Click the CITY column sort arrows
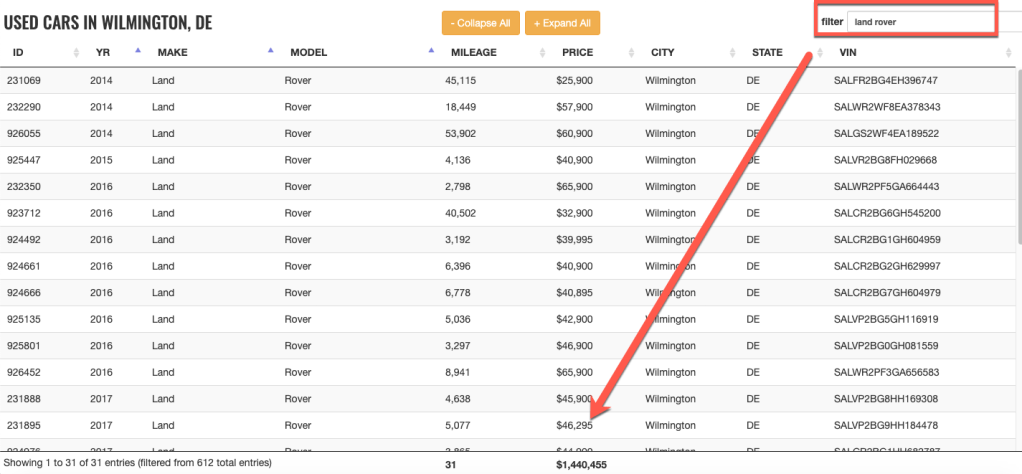Image resolution: width=1022 pixels, height=474 pixels. click(x=733, y=52)
